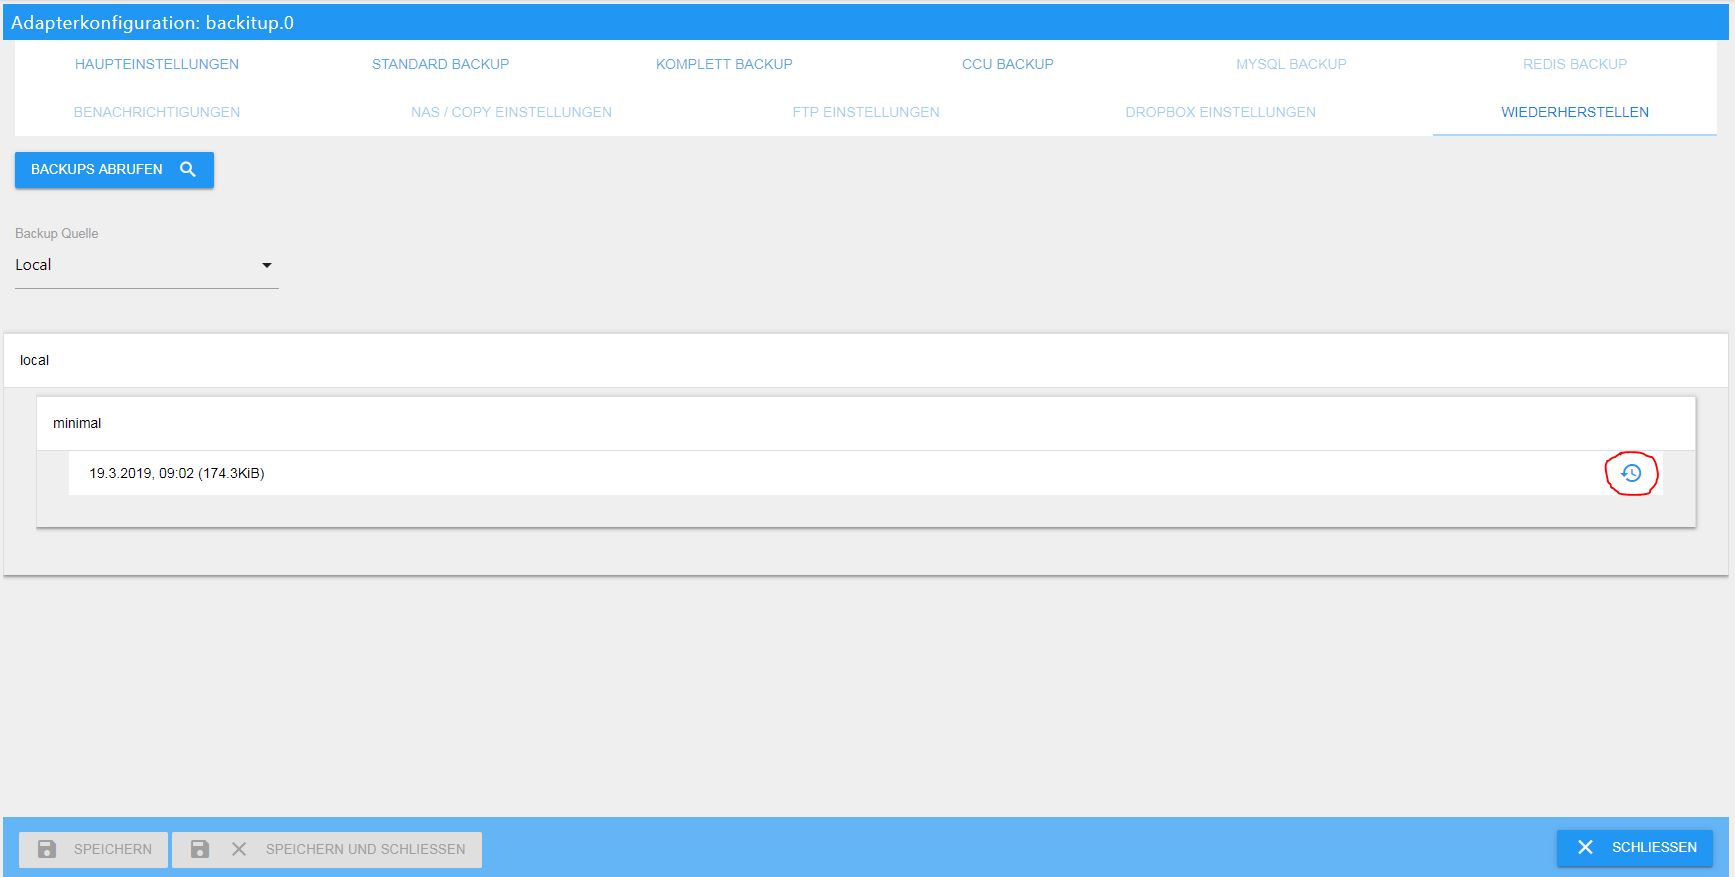This screenshot has height=877, width=1735.
Task: Open the MYSQL BACKUP tab
Action: click(1291, 64)
